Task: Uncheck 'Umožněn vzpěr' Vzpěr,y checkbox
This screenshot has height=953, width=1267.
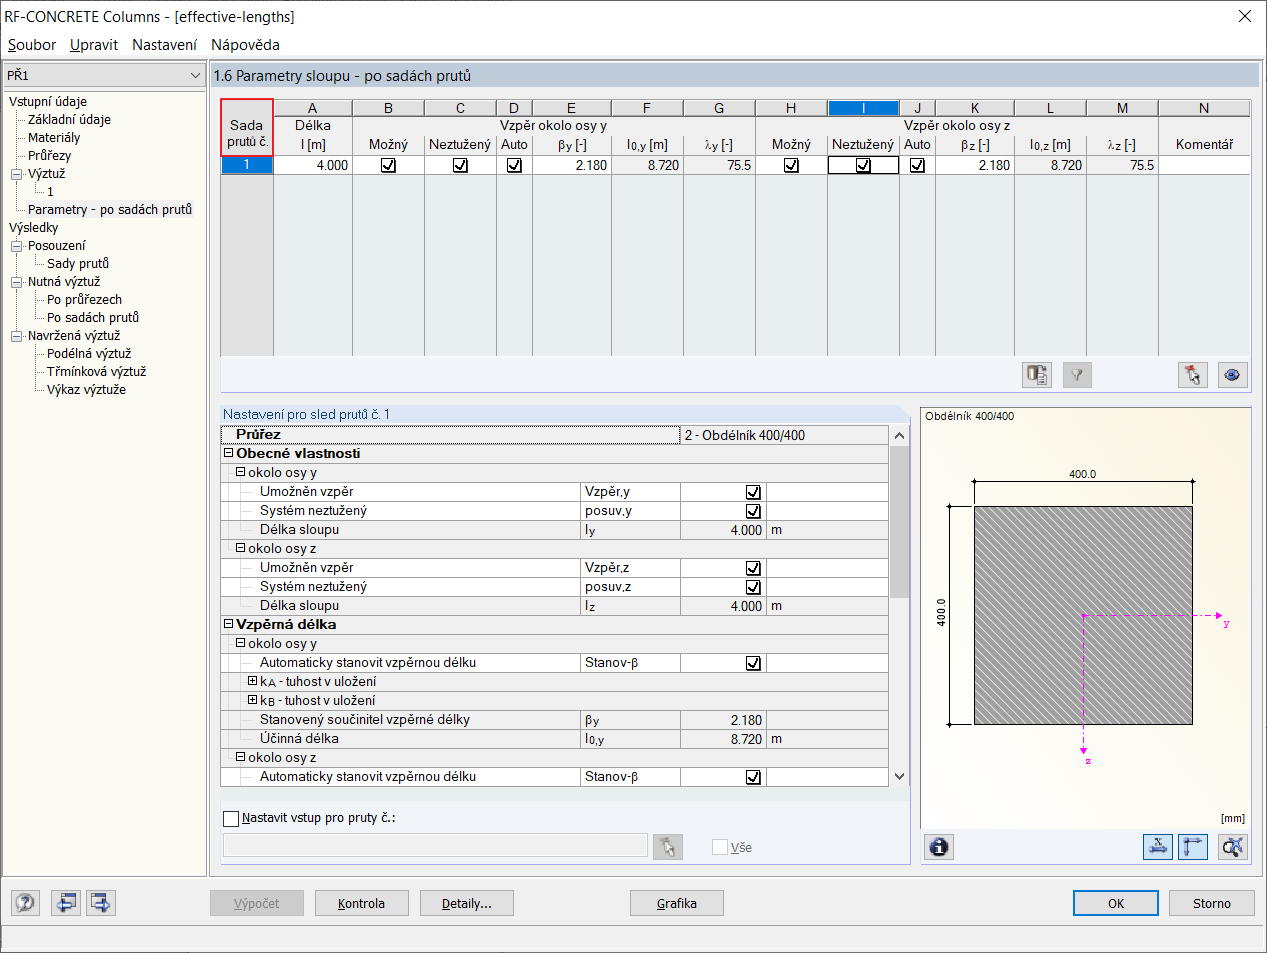Action: pos(753,492)
